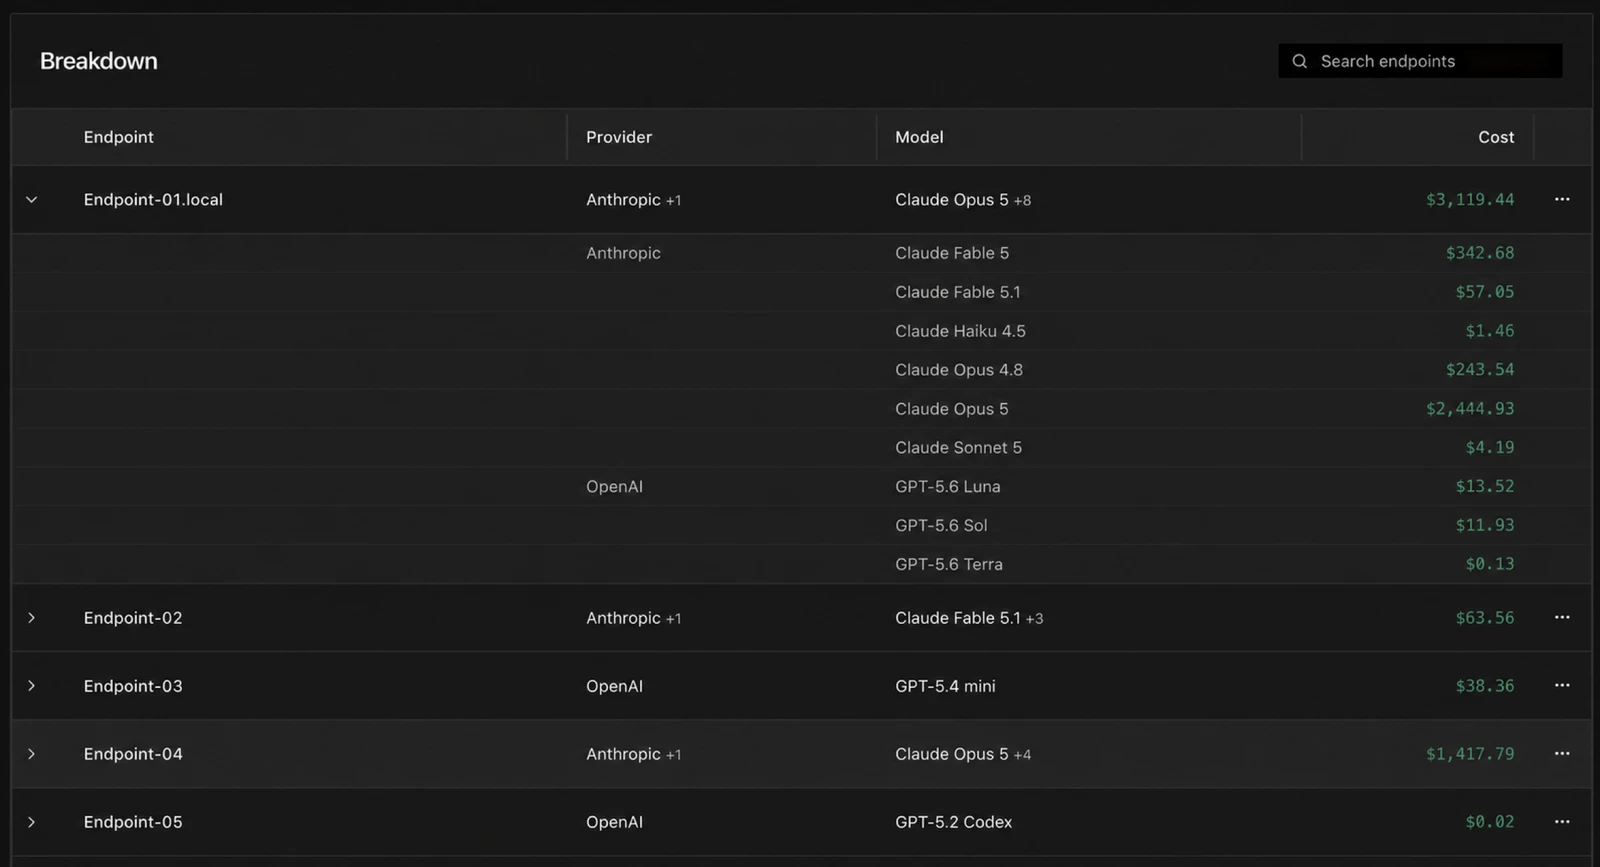This screenshot has height=867, width=1600.
Task: Select the Endpoint-04 name
Action: pos(133,754)
